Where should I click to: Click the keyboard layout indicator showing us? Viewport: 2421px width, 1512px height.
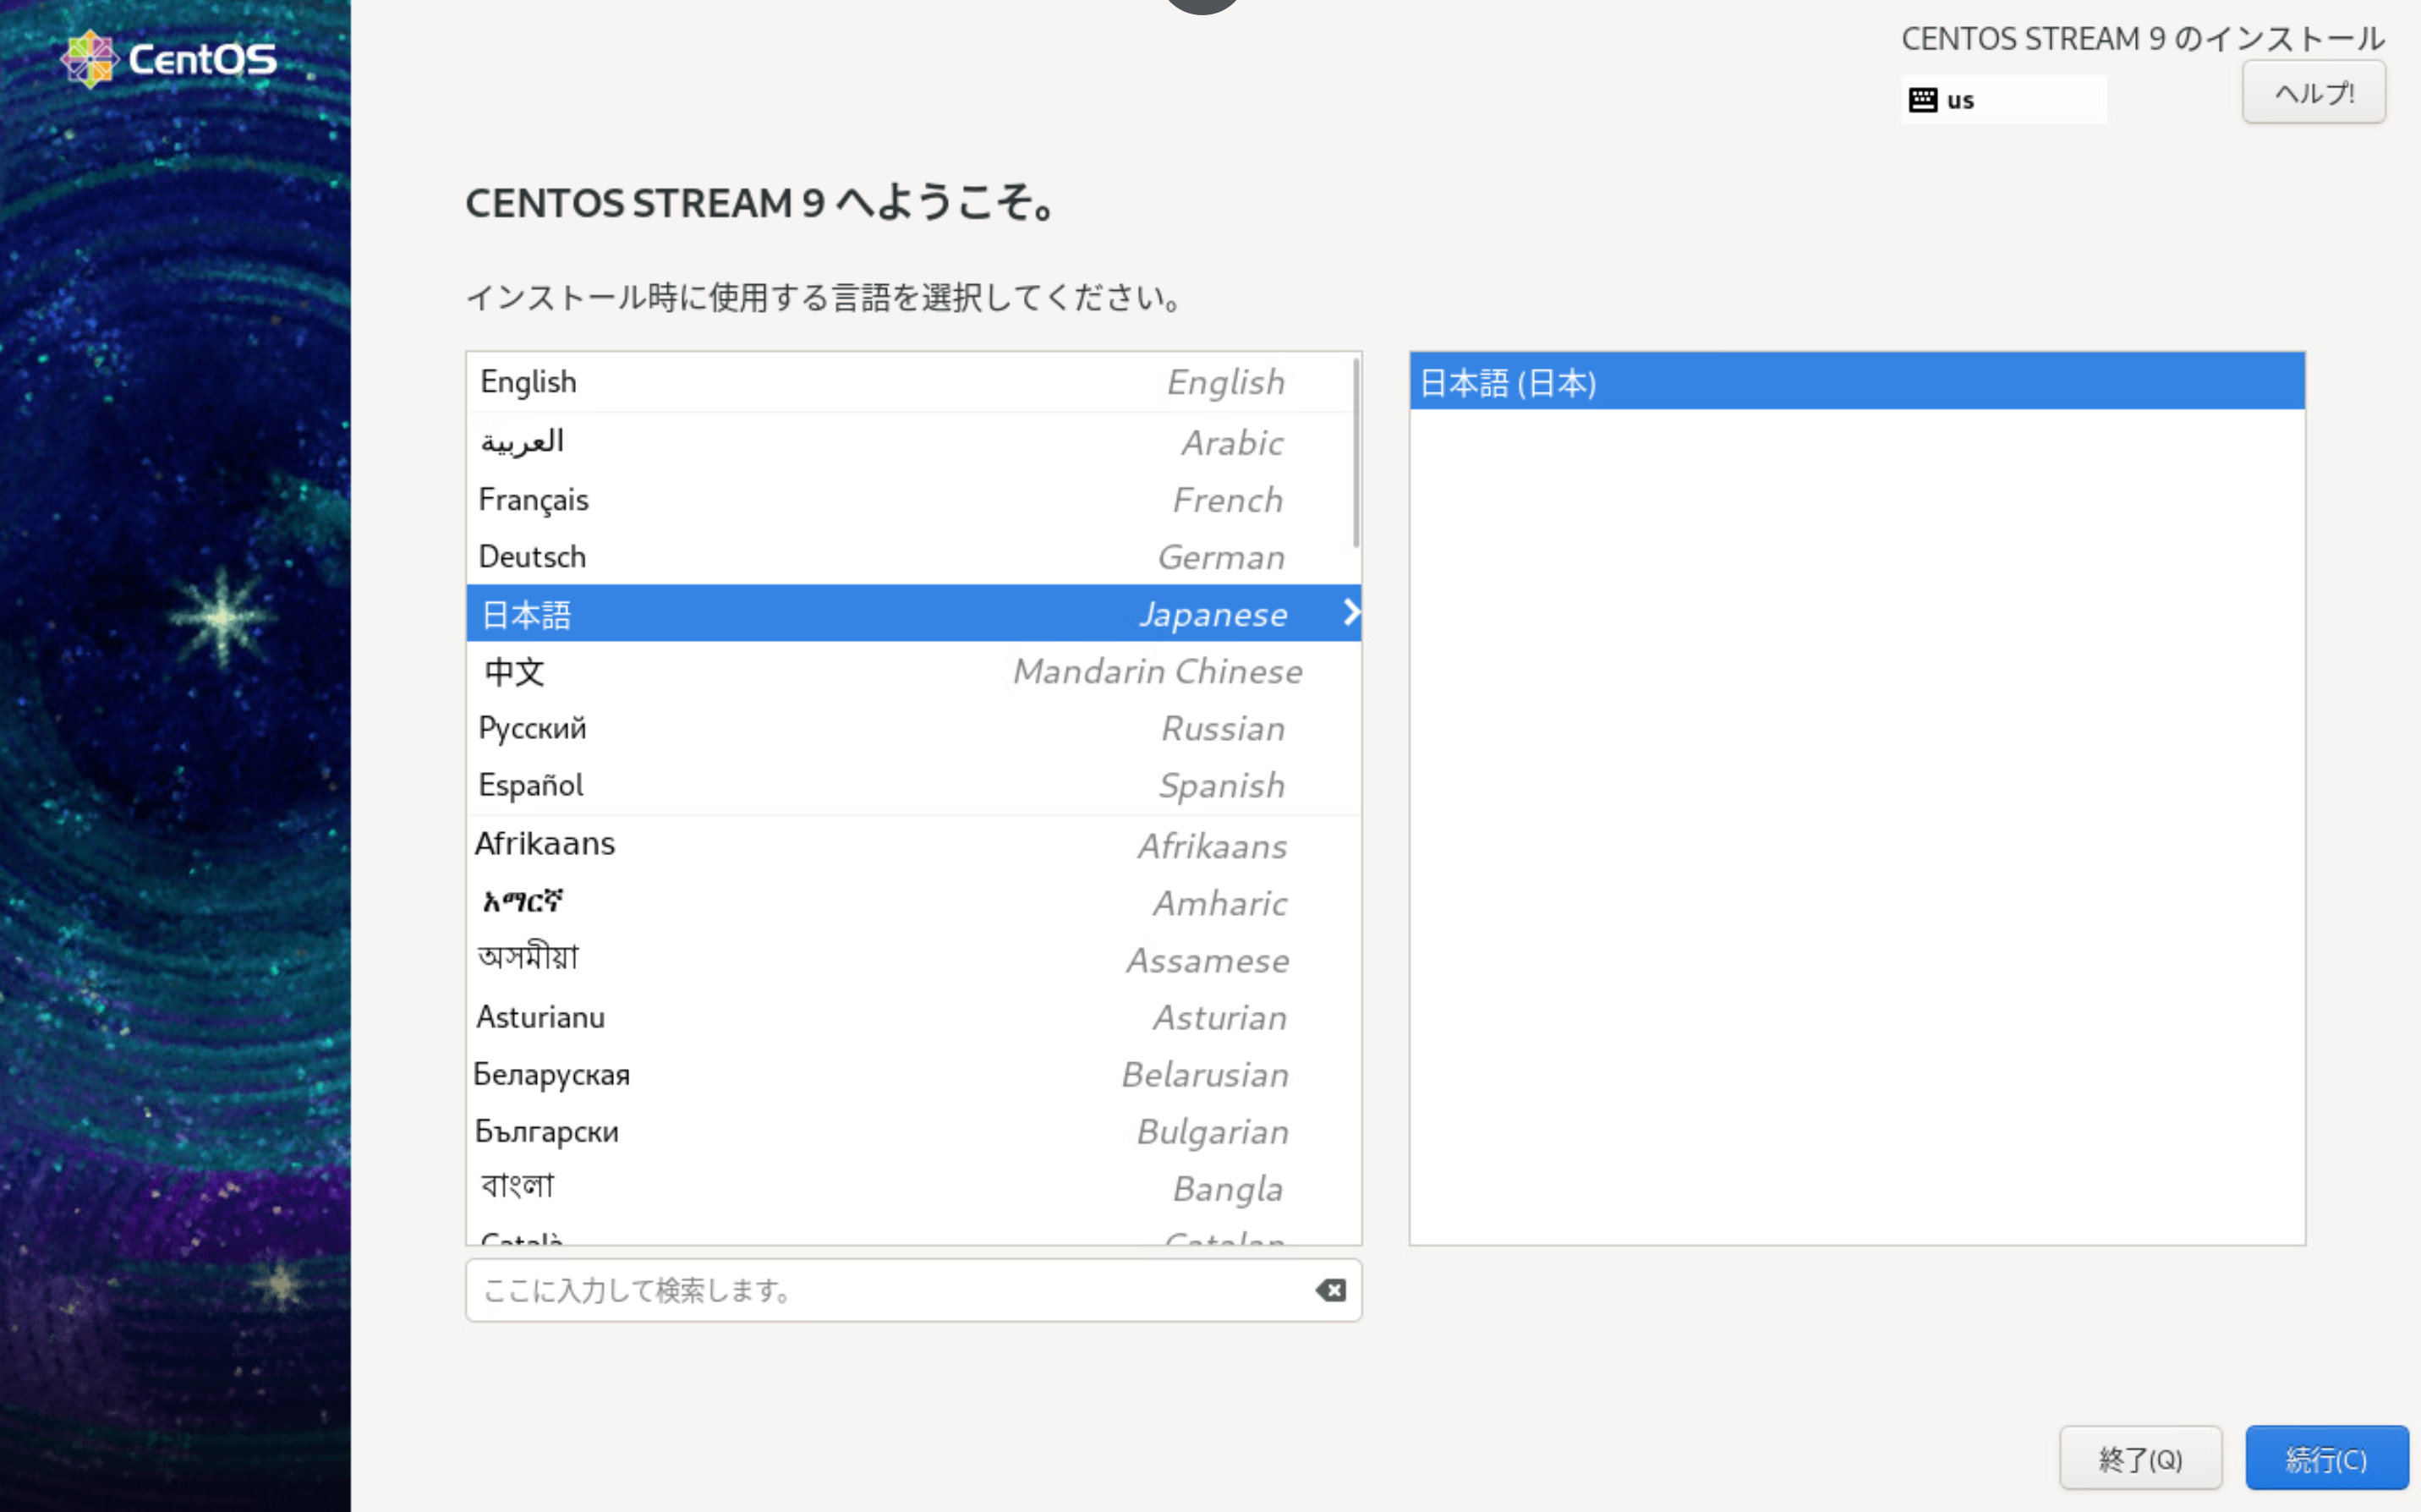2003,98
